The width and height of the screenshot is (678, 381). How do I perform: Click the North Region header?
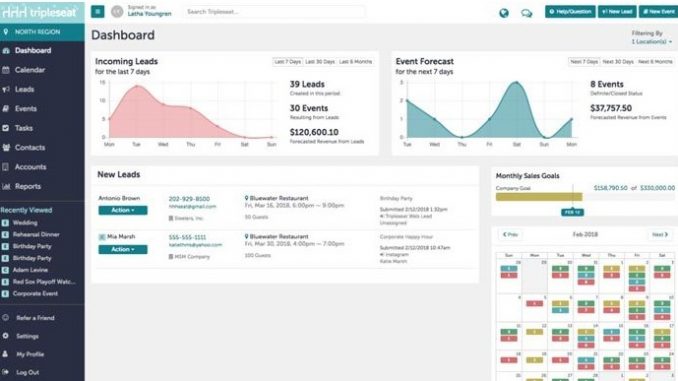[x=42, y=32]
